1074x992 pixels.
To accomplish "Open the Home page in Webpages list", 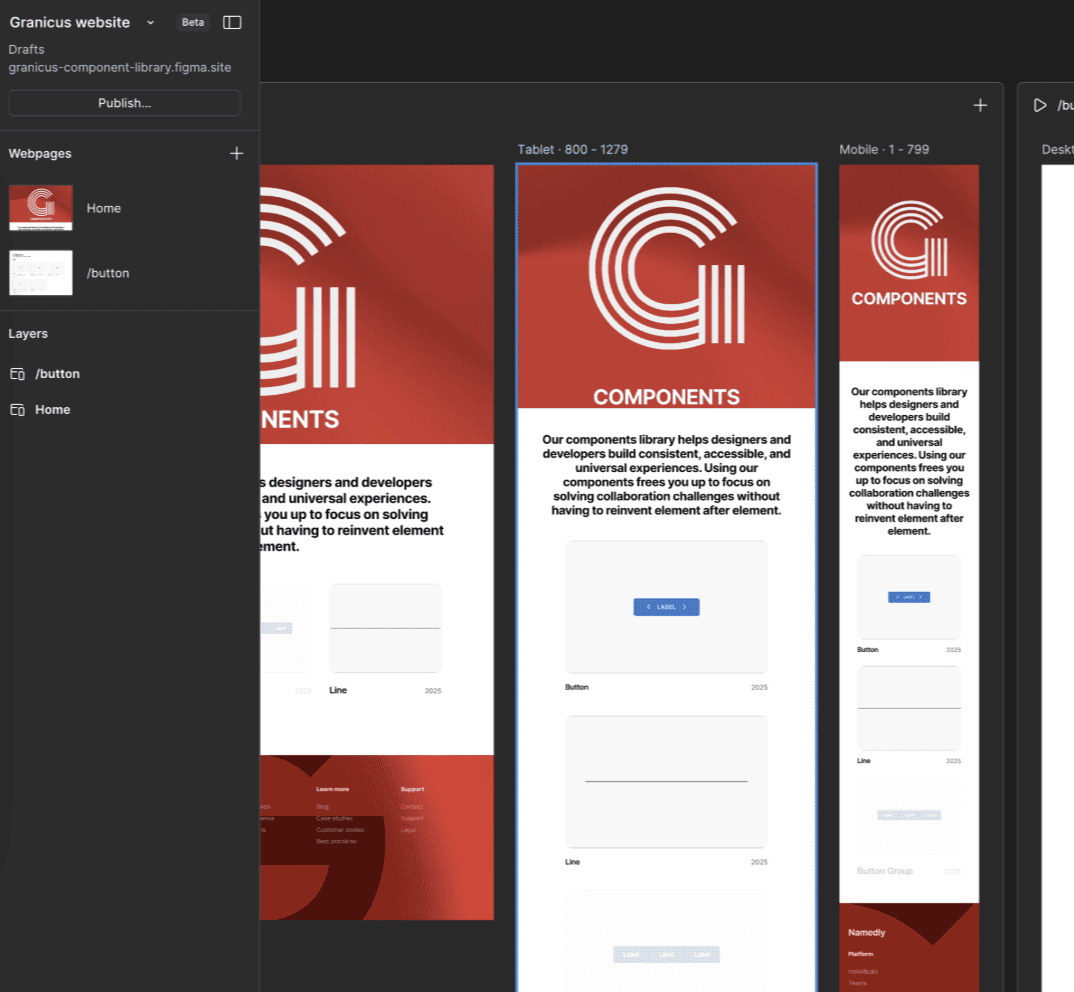I will 103,208.
